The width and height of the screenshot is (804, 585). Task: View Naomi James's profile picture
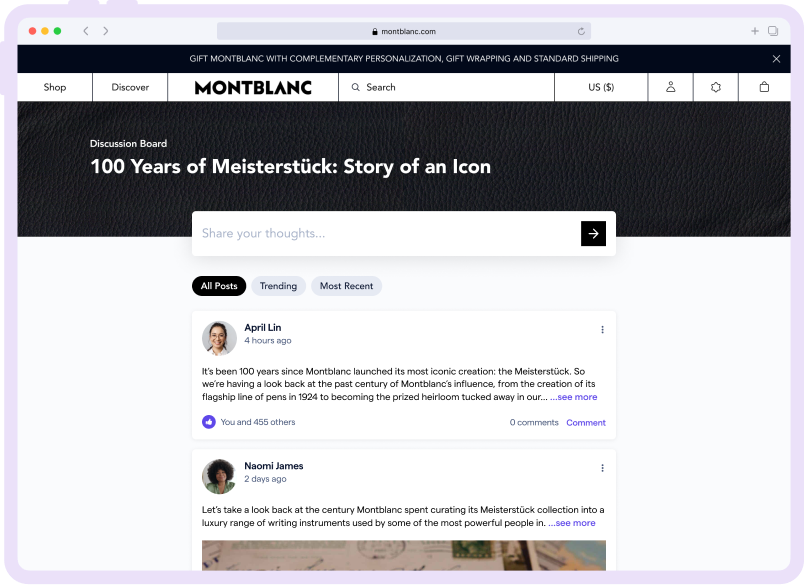(x=219, y=477)
